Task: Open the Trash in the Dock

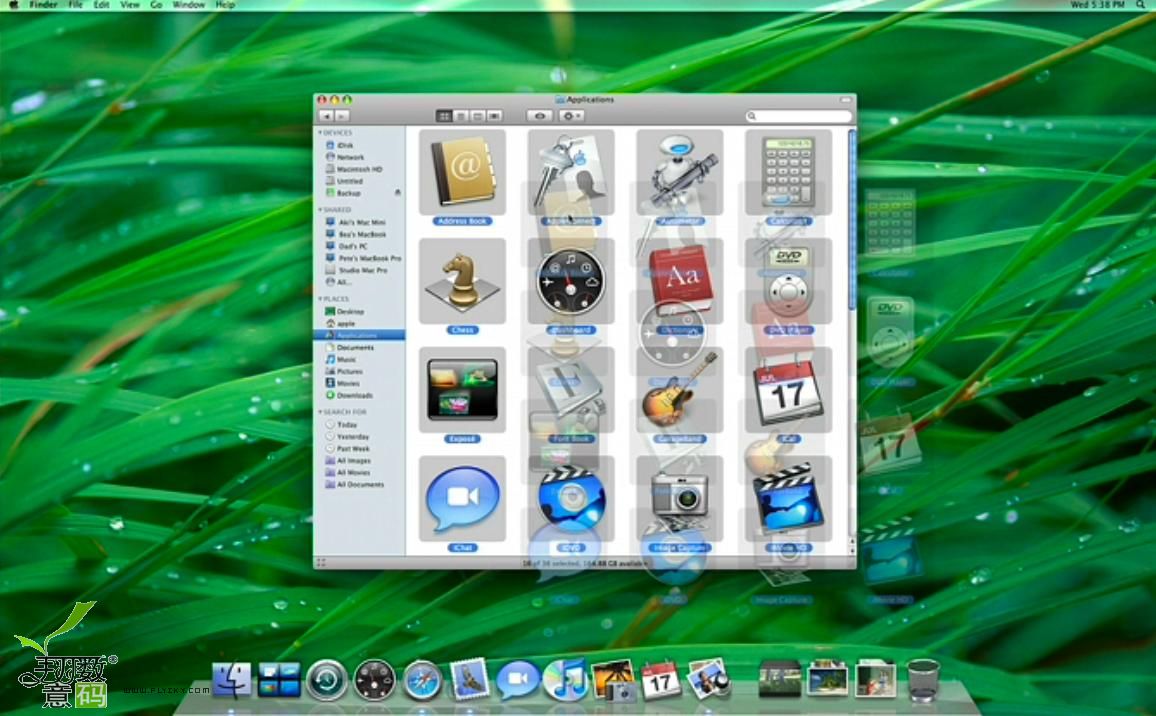Action: pyautogui.click(x=923, y=680)
